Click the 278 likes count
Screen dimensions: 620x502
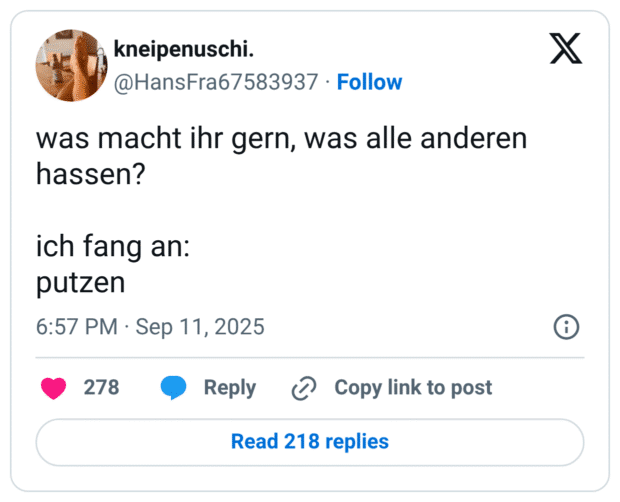point(101,388)
